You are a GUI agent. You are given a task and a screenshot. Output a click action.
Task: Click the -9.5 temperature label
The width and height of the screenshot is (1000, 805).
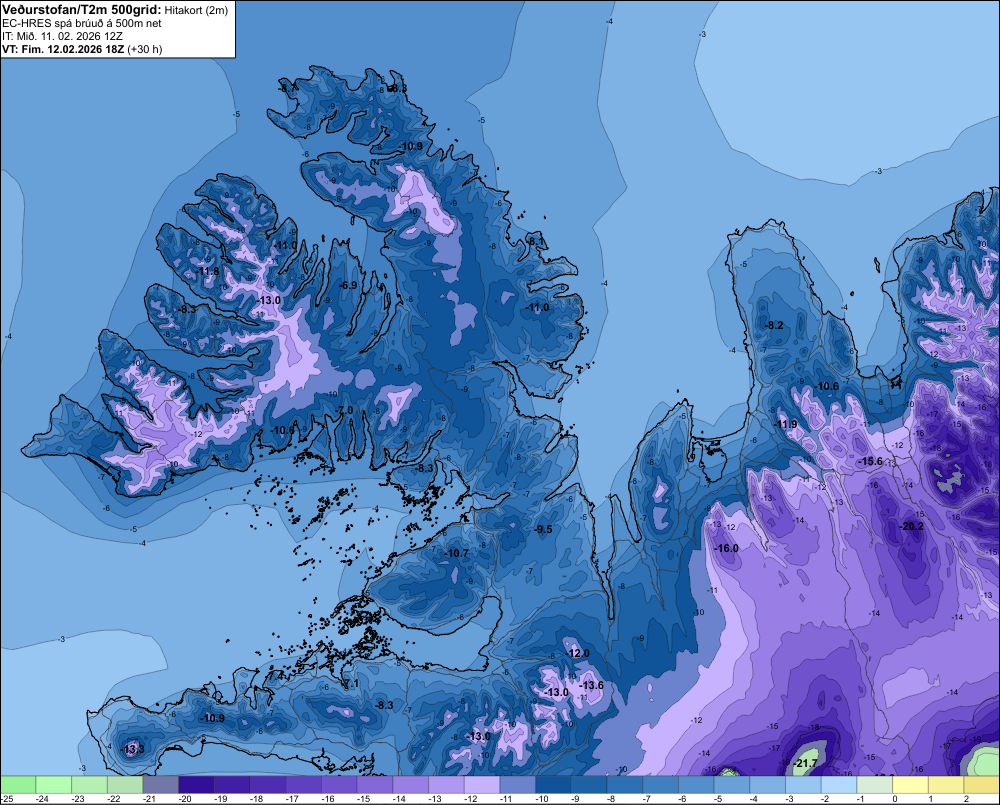pyautogui.click(x=543, y=529)
